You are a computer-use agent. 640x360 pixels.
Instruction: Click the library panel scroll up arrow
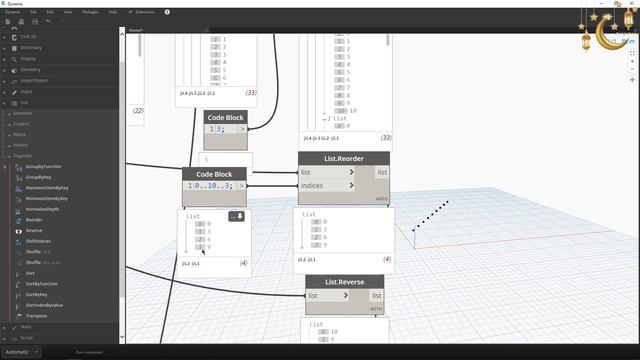pyautogui.click(x=122, y=34)
